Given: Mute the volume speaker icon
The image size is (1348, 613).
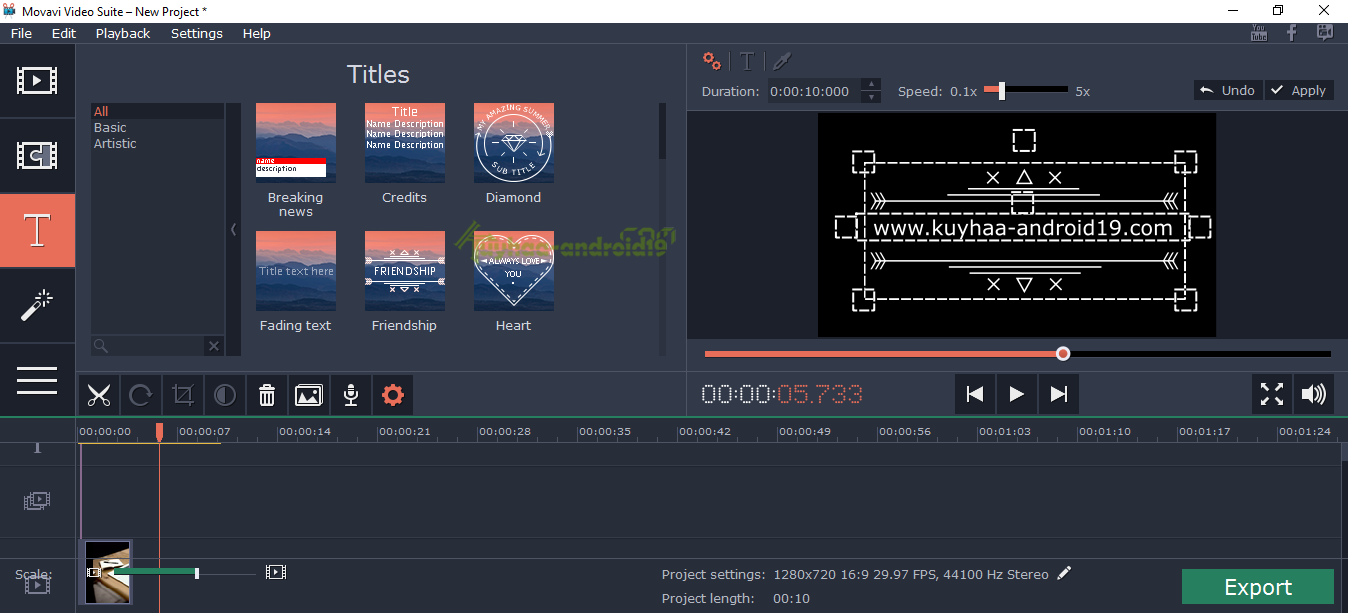Looking at the screenshot, I should 1313,394.
